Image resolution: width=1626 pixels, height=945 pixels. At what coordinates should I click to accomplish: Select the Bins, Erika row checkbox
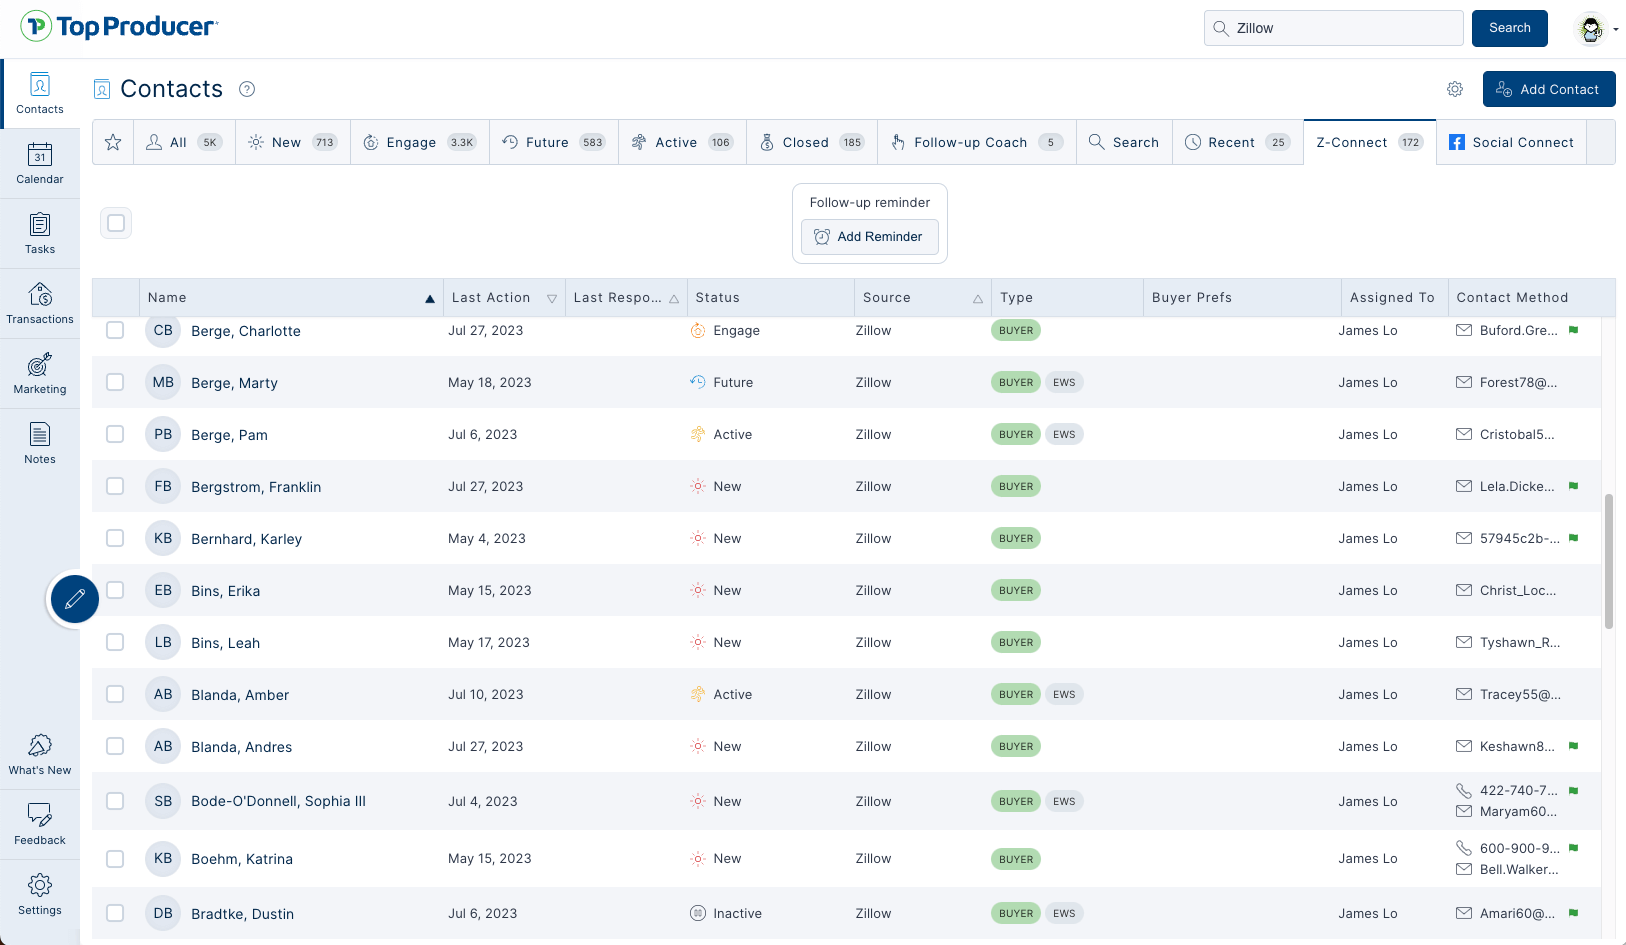pos(115,590)
